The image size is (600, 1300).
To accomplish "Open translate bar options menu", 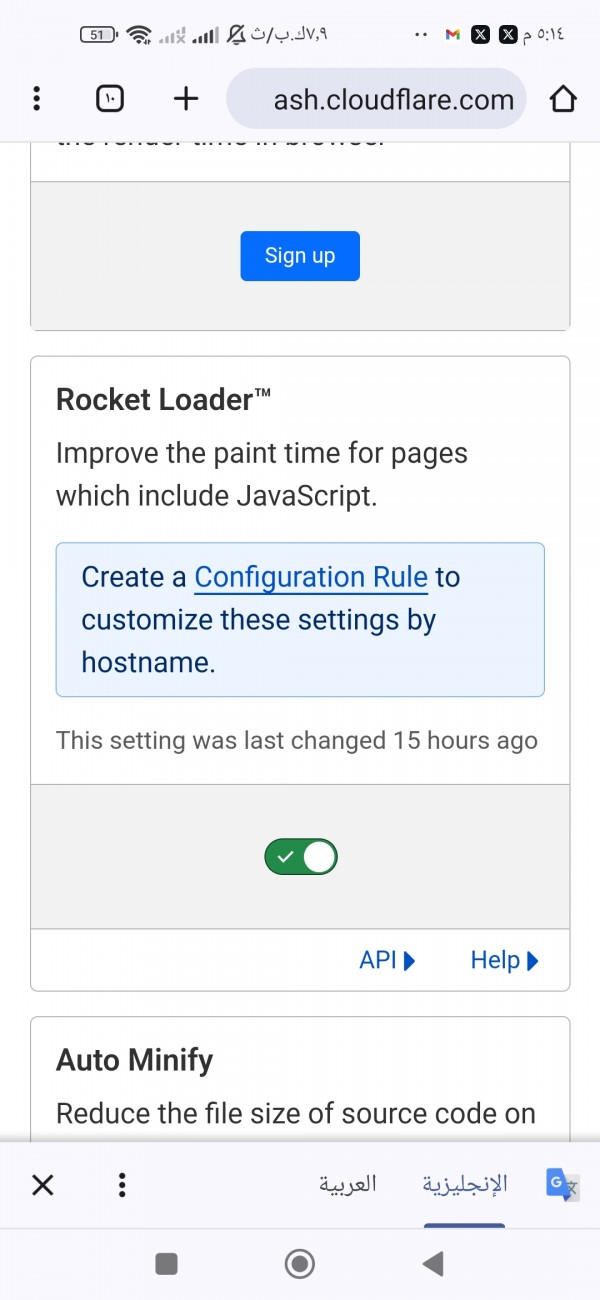I will coord(122,1185).
